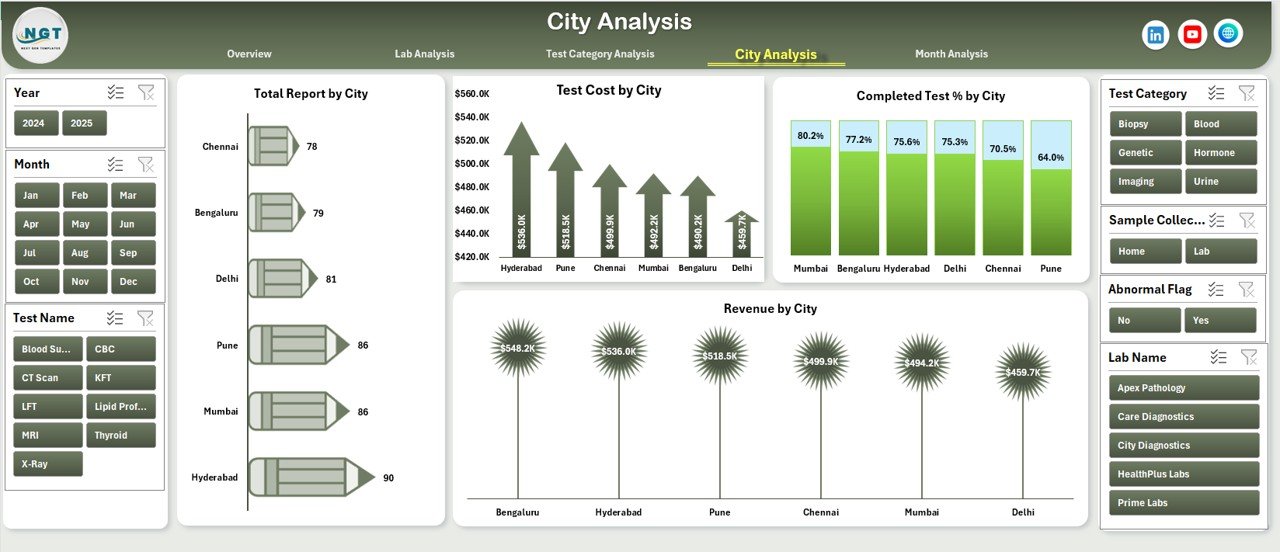Clear filter on Abnormal Flag slicer

tap(1247, 289)
